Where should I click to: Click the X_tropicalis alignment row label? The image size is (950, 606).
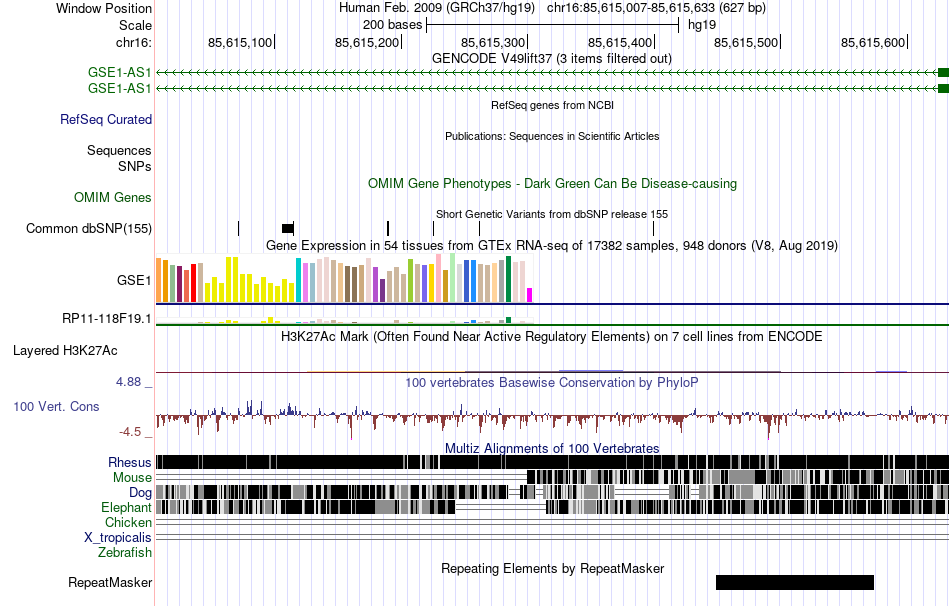118,538
